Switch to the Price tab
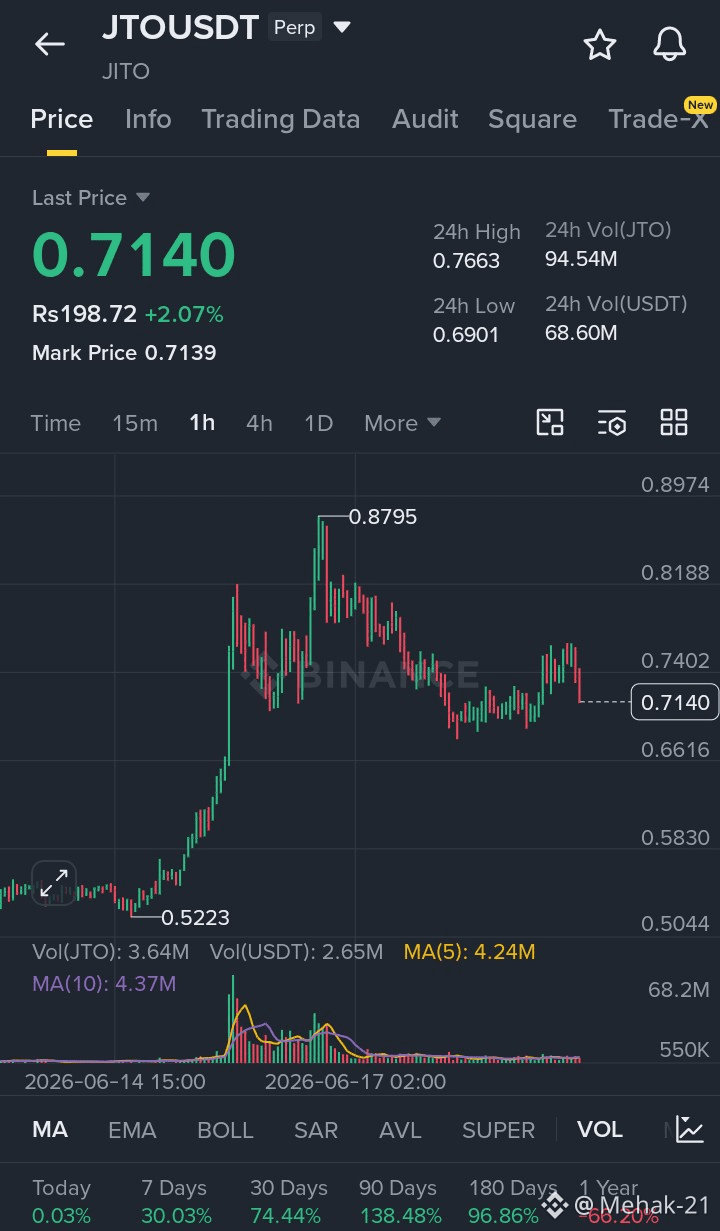Screen dimensions: 720x1231 [x=62, y=119]
